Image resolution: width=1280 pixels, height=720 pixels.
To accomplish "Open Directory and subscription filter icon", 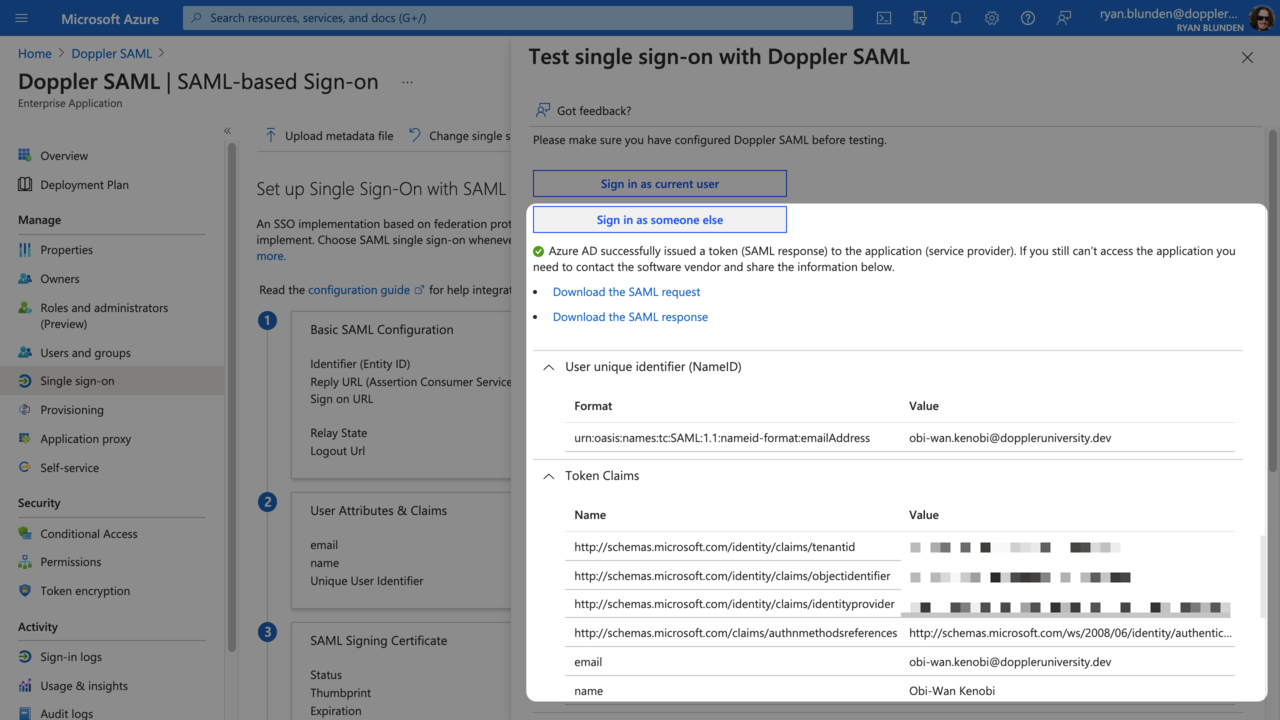I will click(920, 18).
